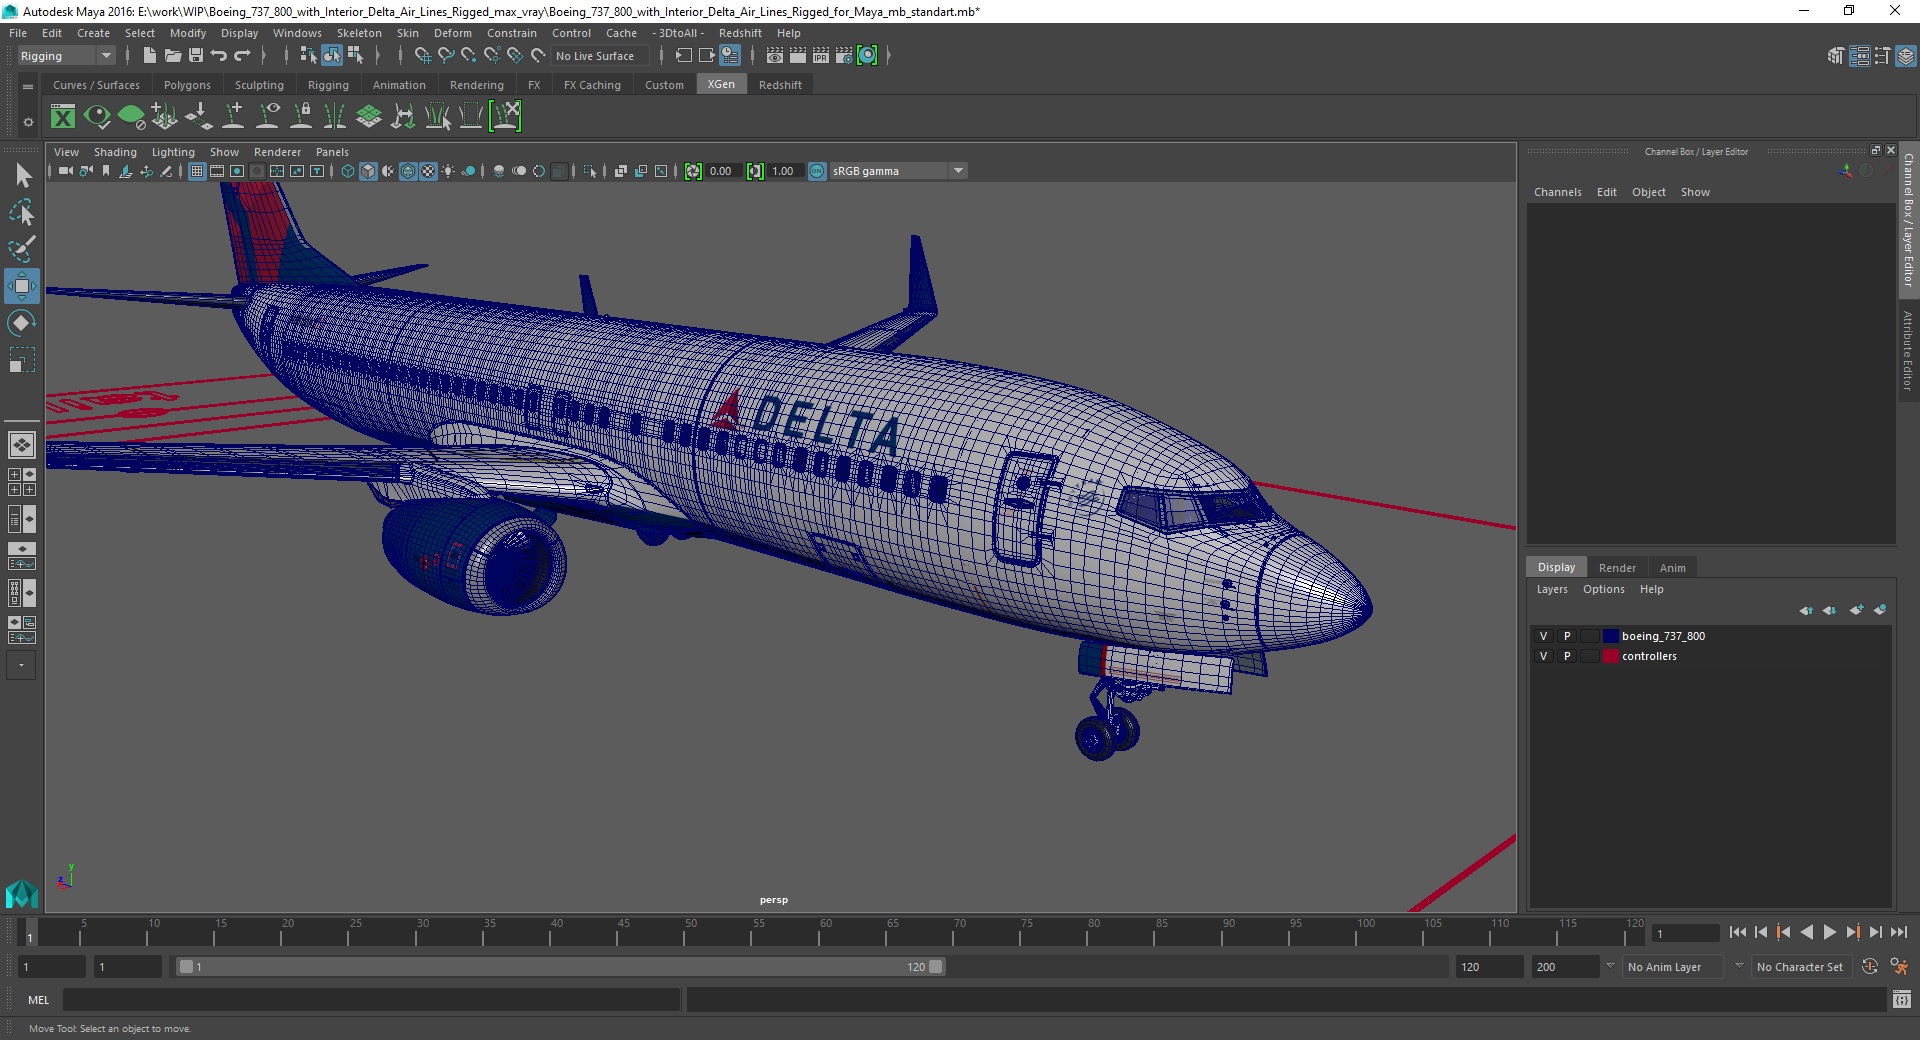Undo the last action icon
Viewport: 1920px width, 1040px height.
219,56
